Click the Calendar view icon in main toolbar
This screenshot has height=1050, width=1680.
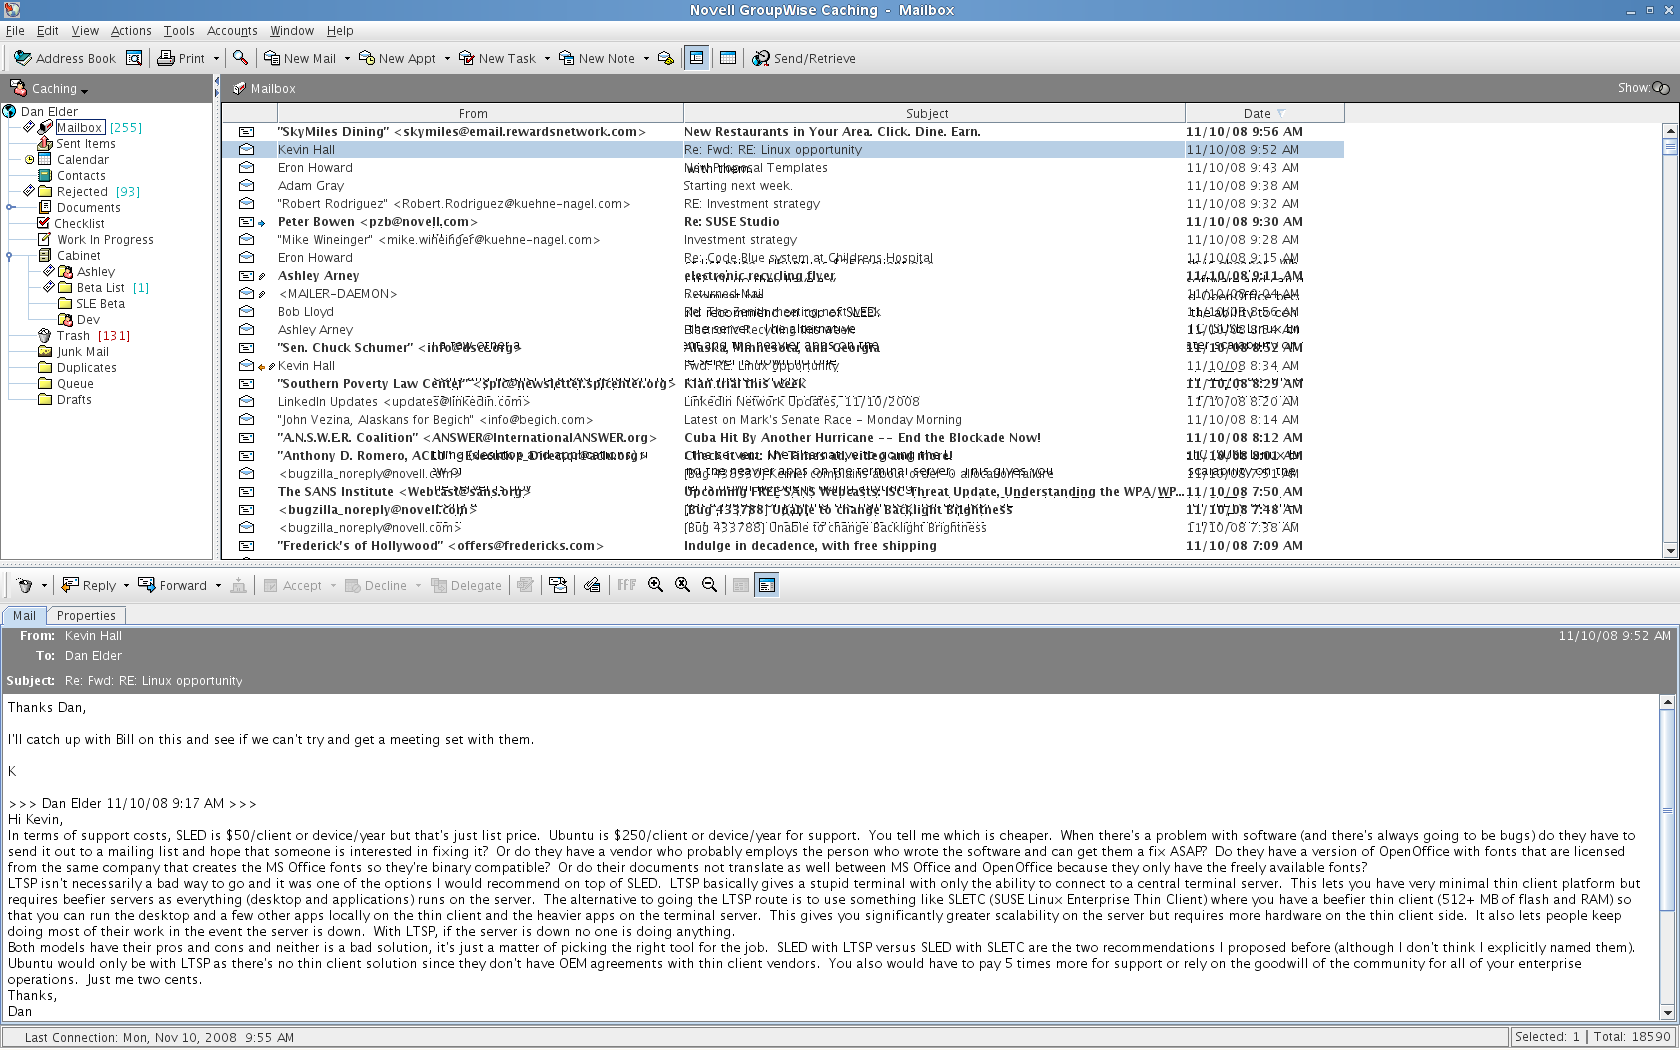[x=728, y=58]
